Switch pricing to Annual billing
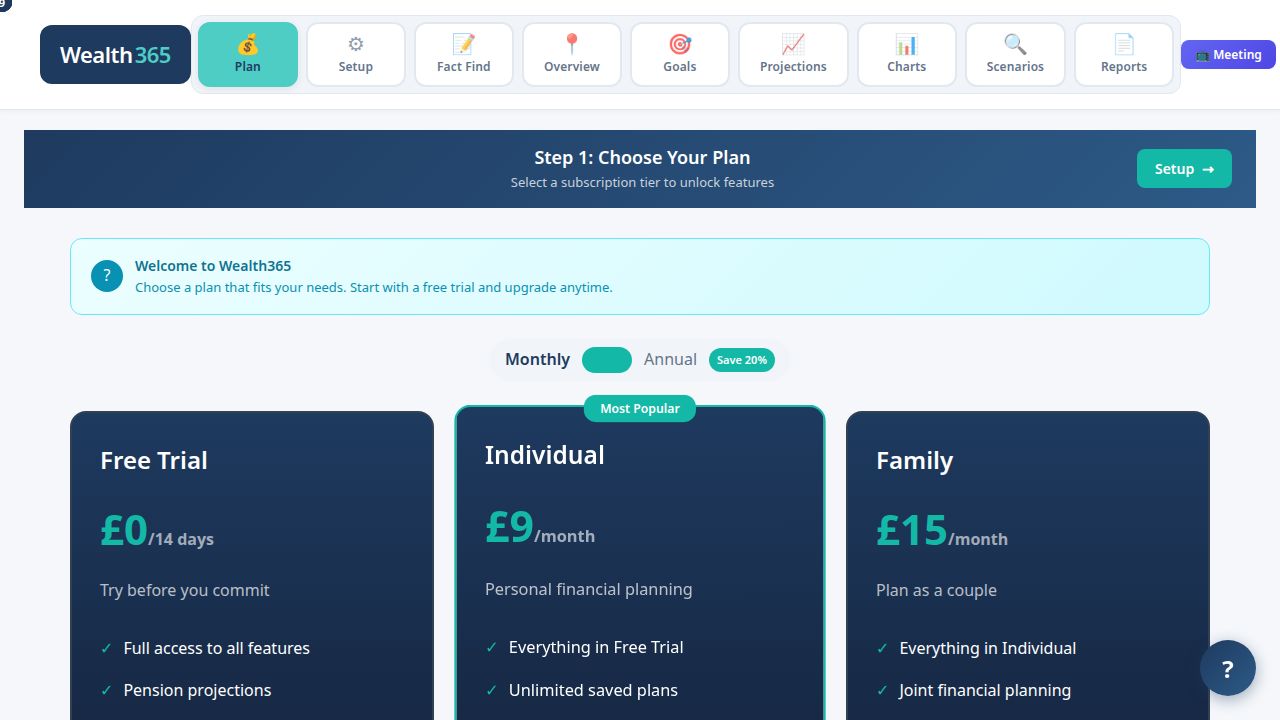This screenshot has height=720, width=1280. pos(670,359)
